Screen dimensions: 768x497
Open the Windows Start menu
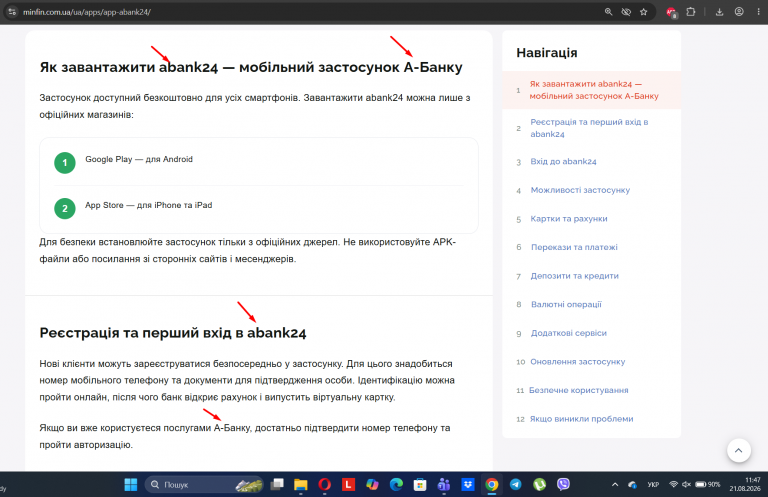(x=131, y=485)
